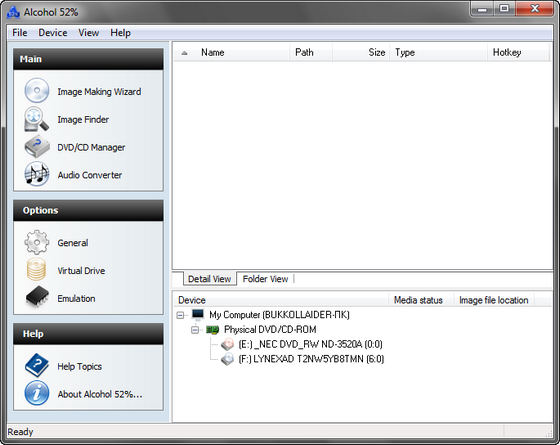This screenshot has height=445, width=560.
Task: Open Virtual Drive disc stack icon
Action: (36, 270)
